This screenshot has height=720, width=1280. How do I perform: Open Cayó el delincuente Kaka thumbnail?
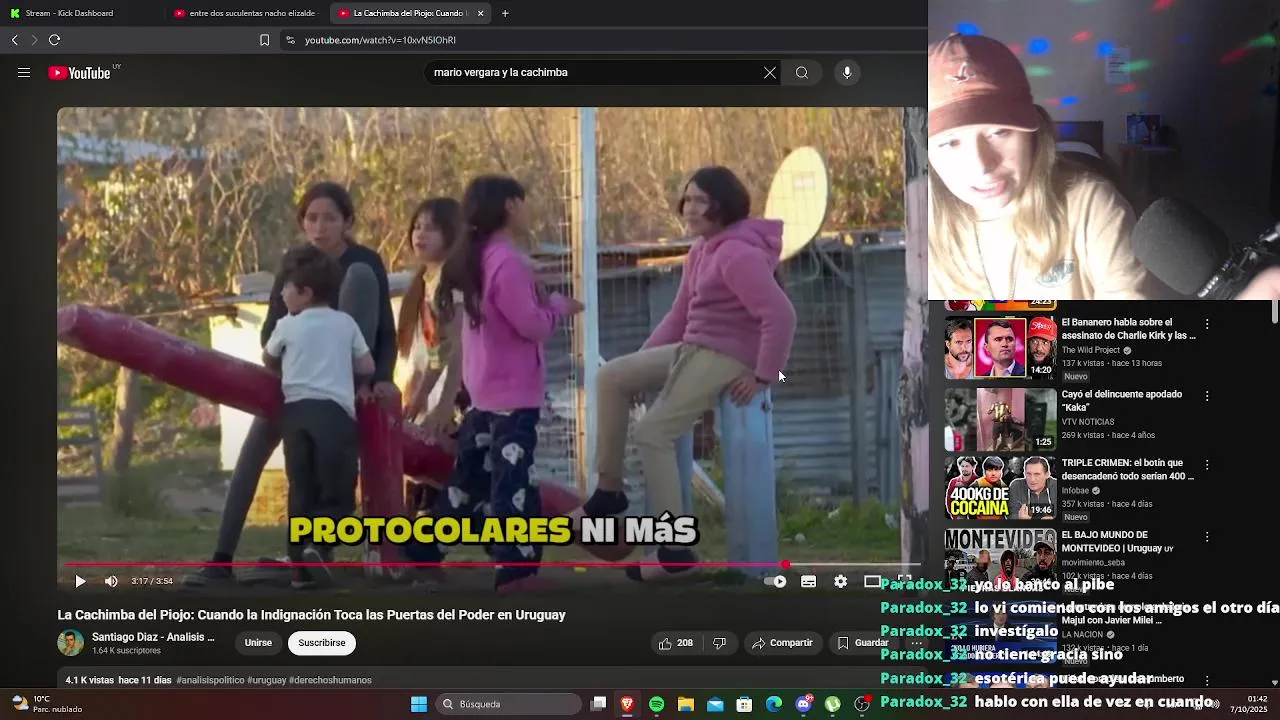pos(1000,419)
